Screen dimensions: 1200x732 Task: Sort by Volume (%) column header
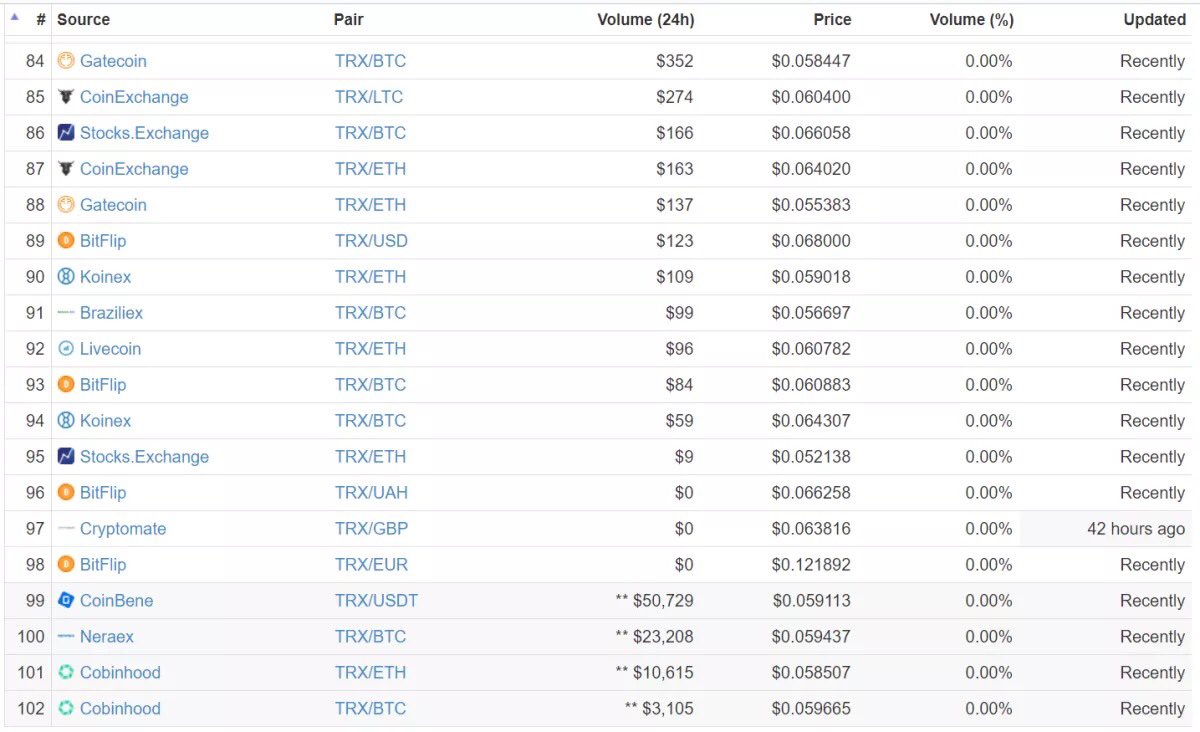coord(971,19)
